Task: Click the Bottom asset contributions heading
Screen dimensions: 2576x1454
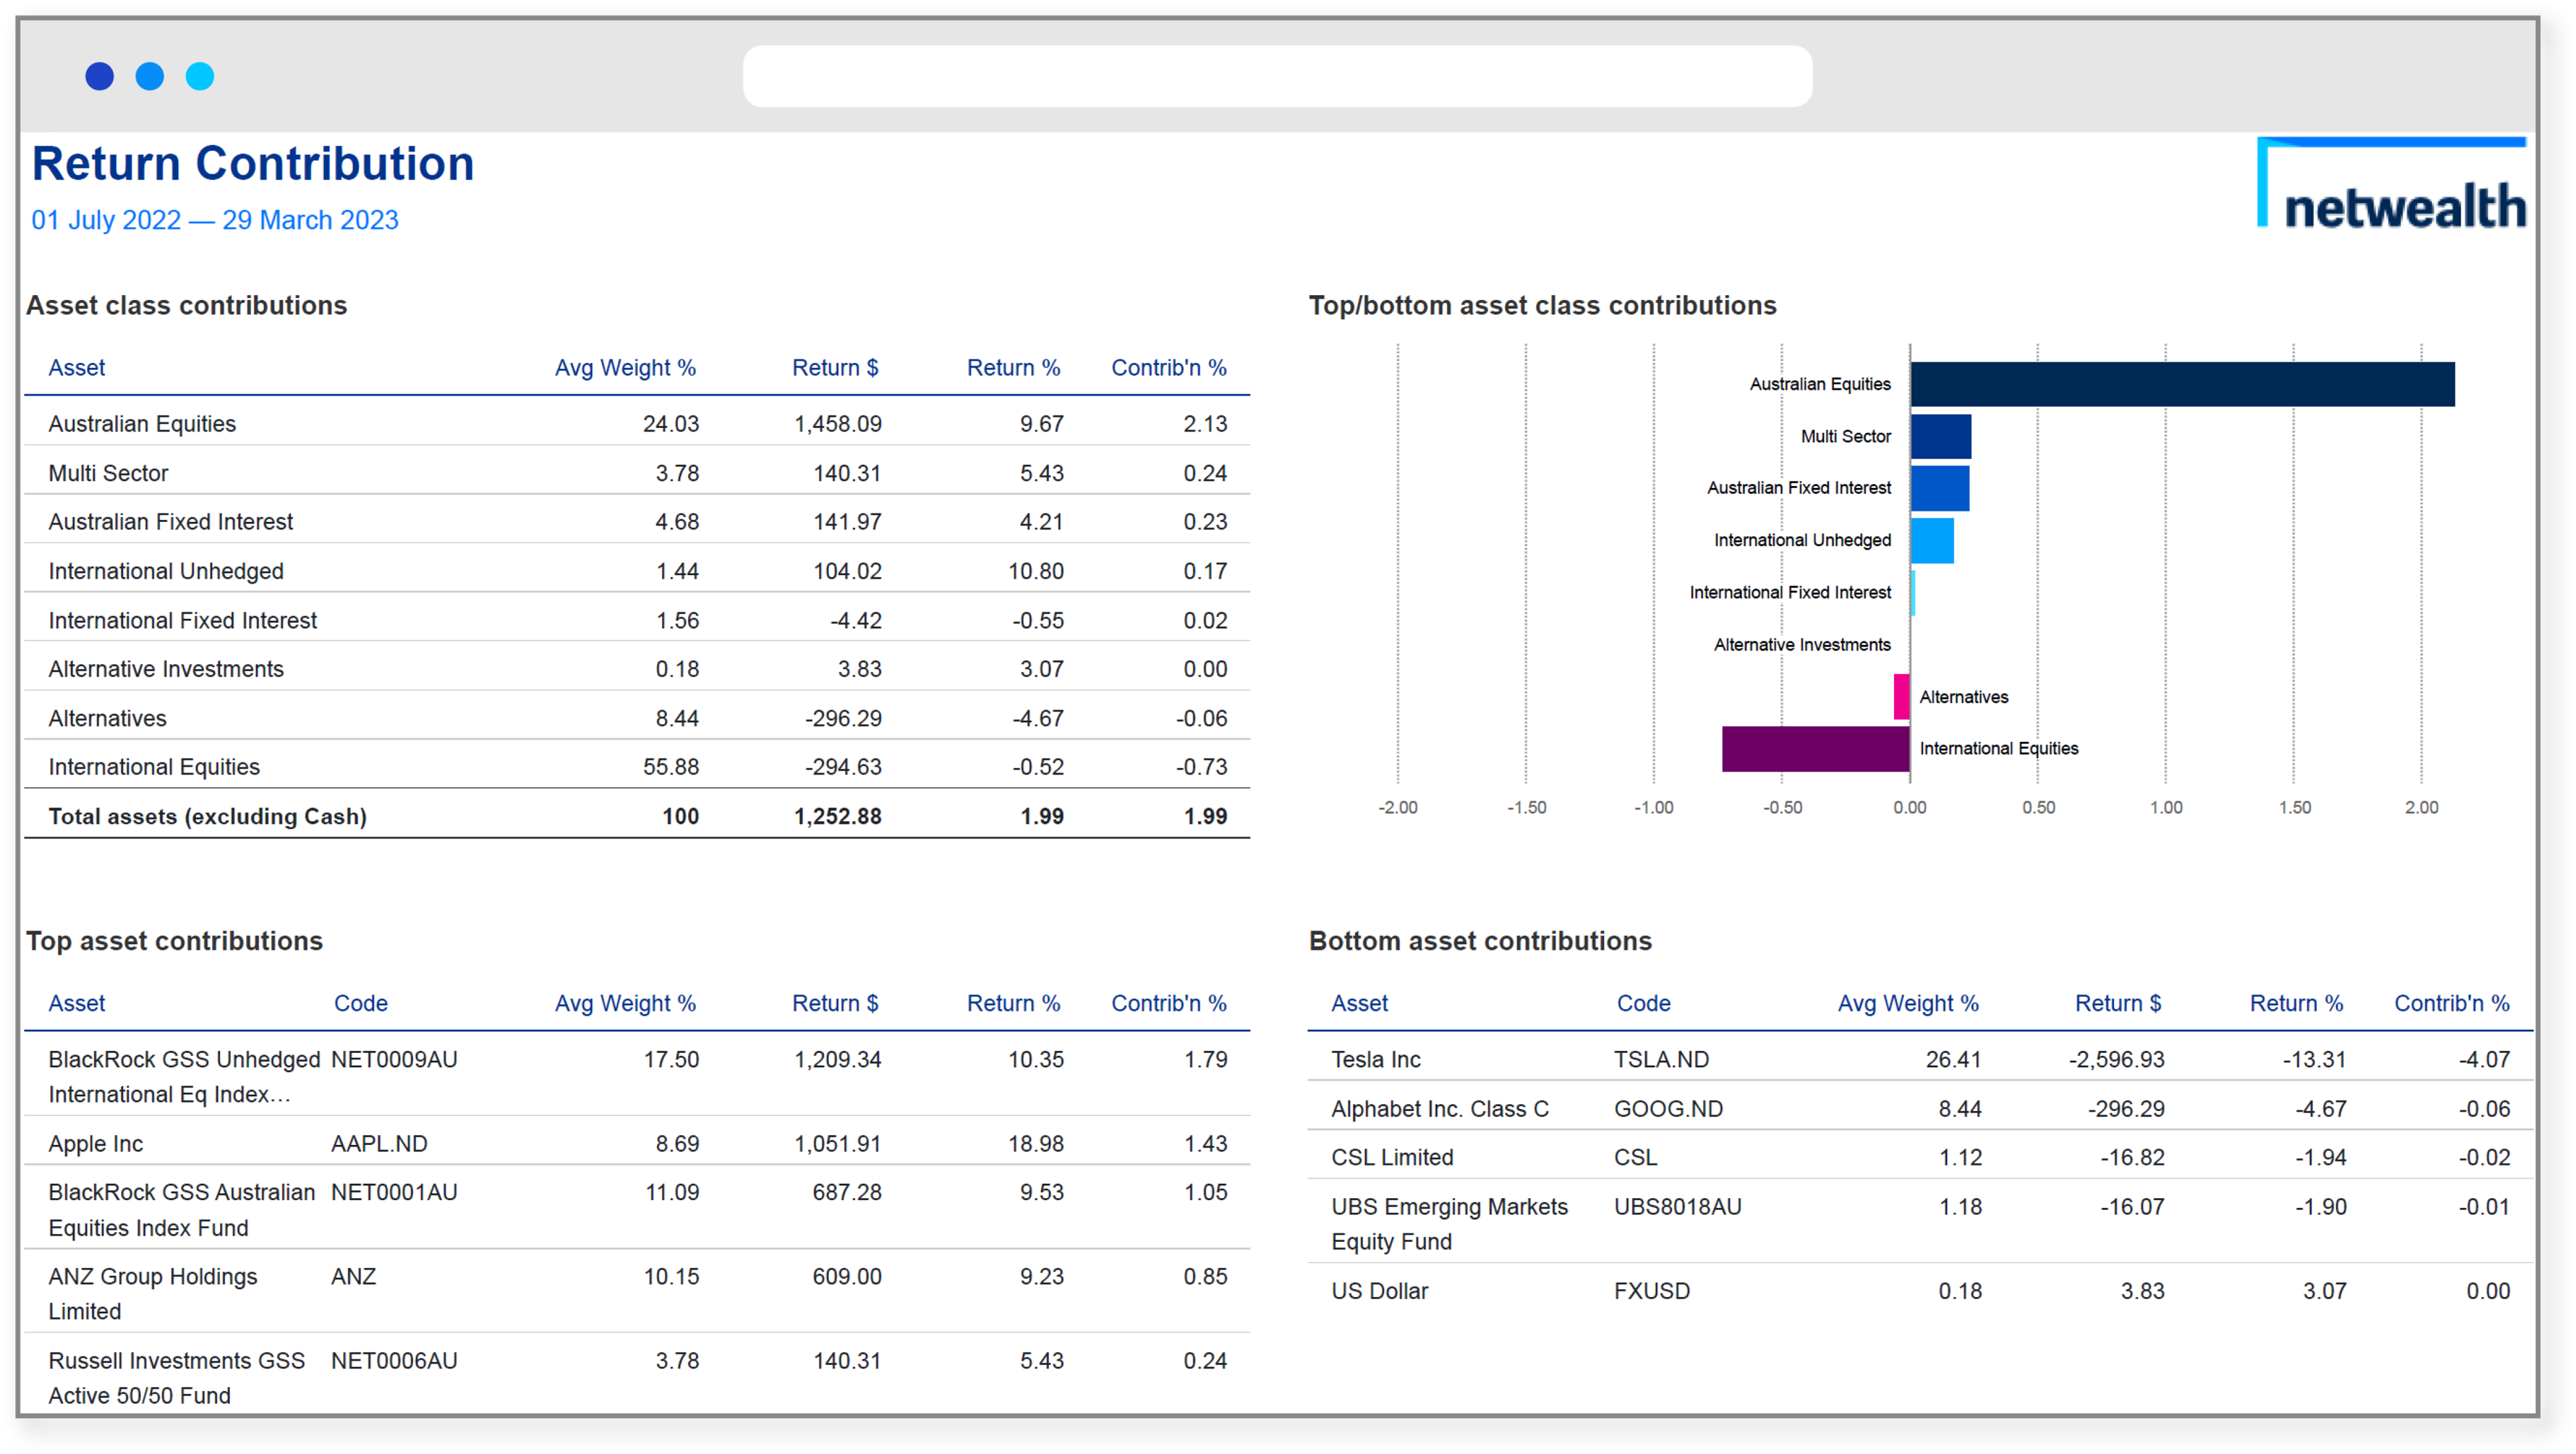Action: pyautogui.click(x=1480, y=941)
